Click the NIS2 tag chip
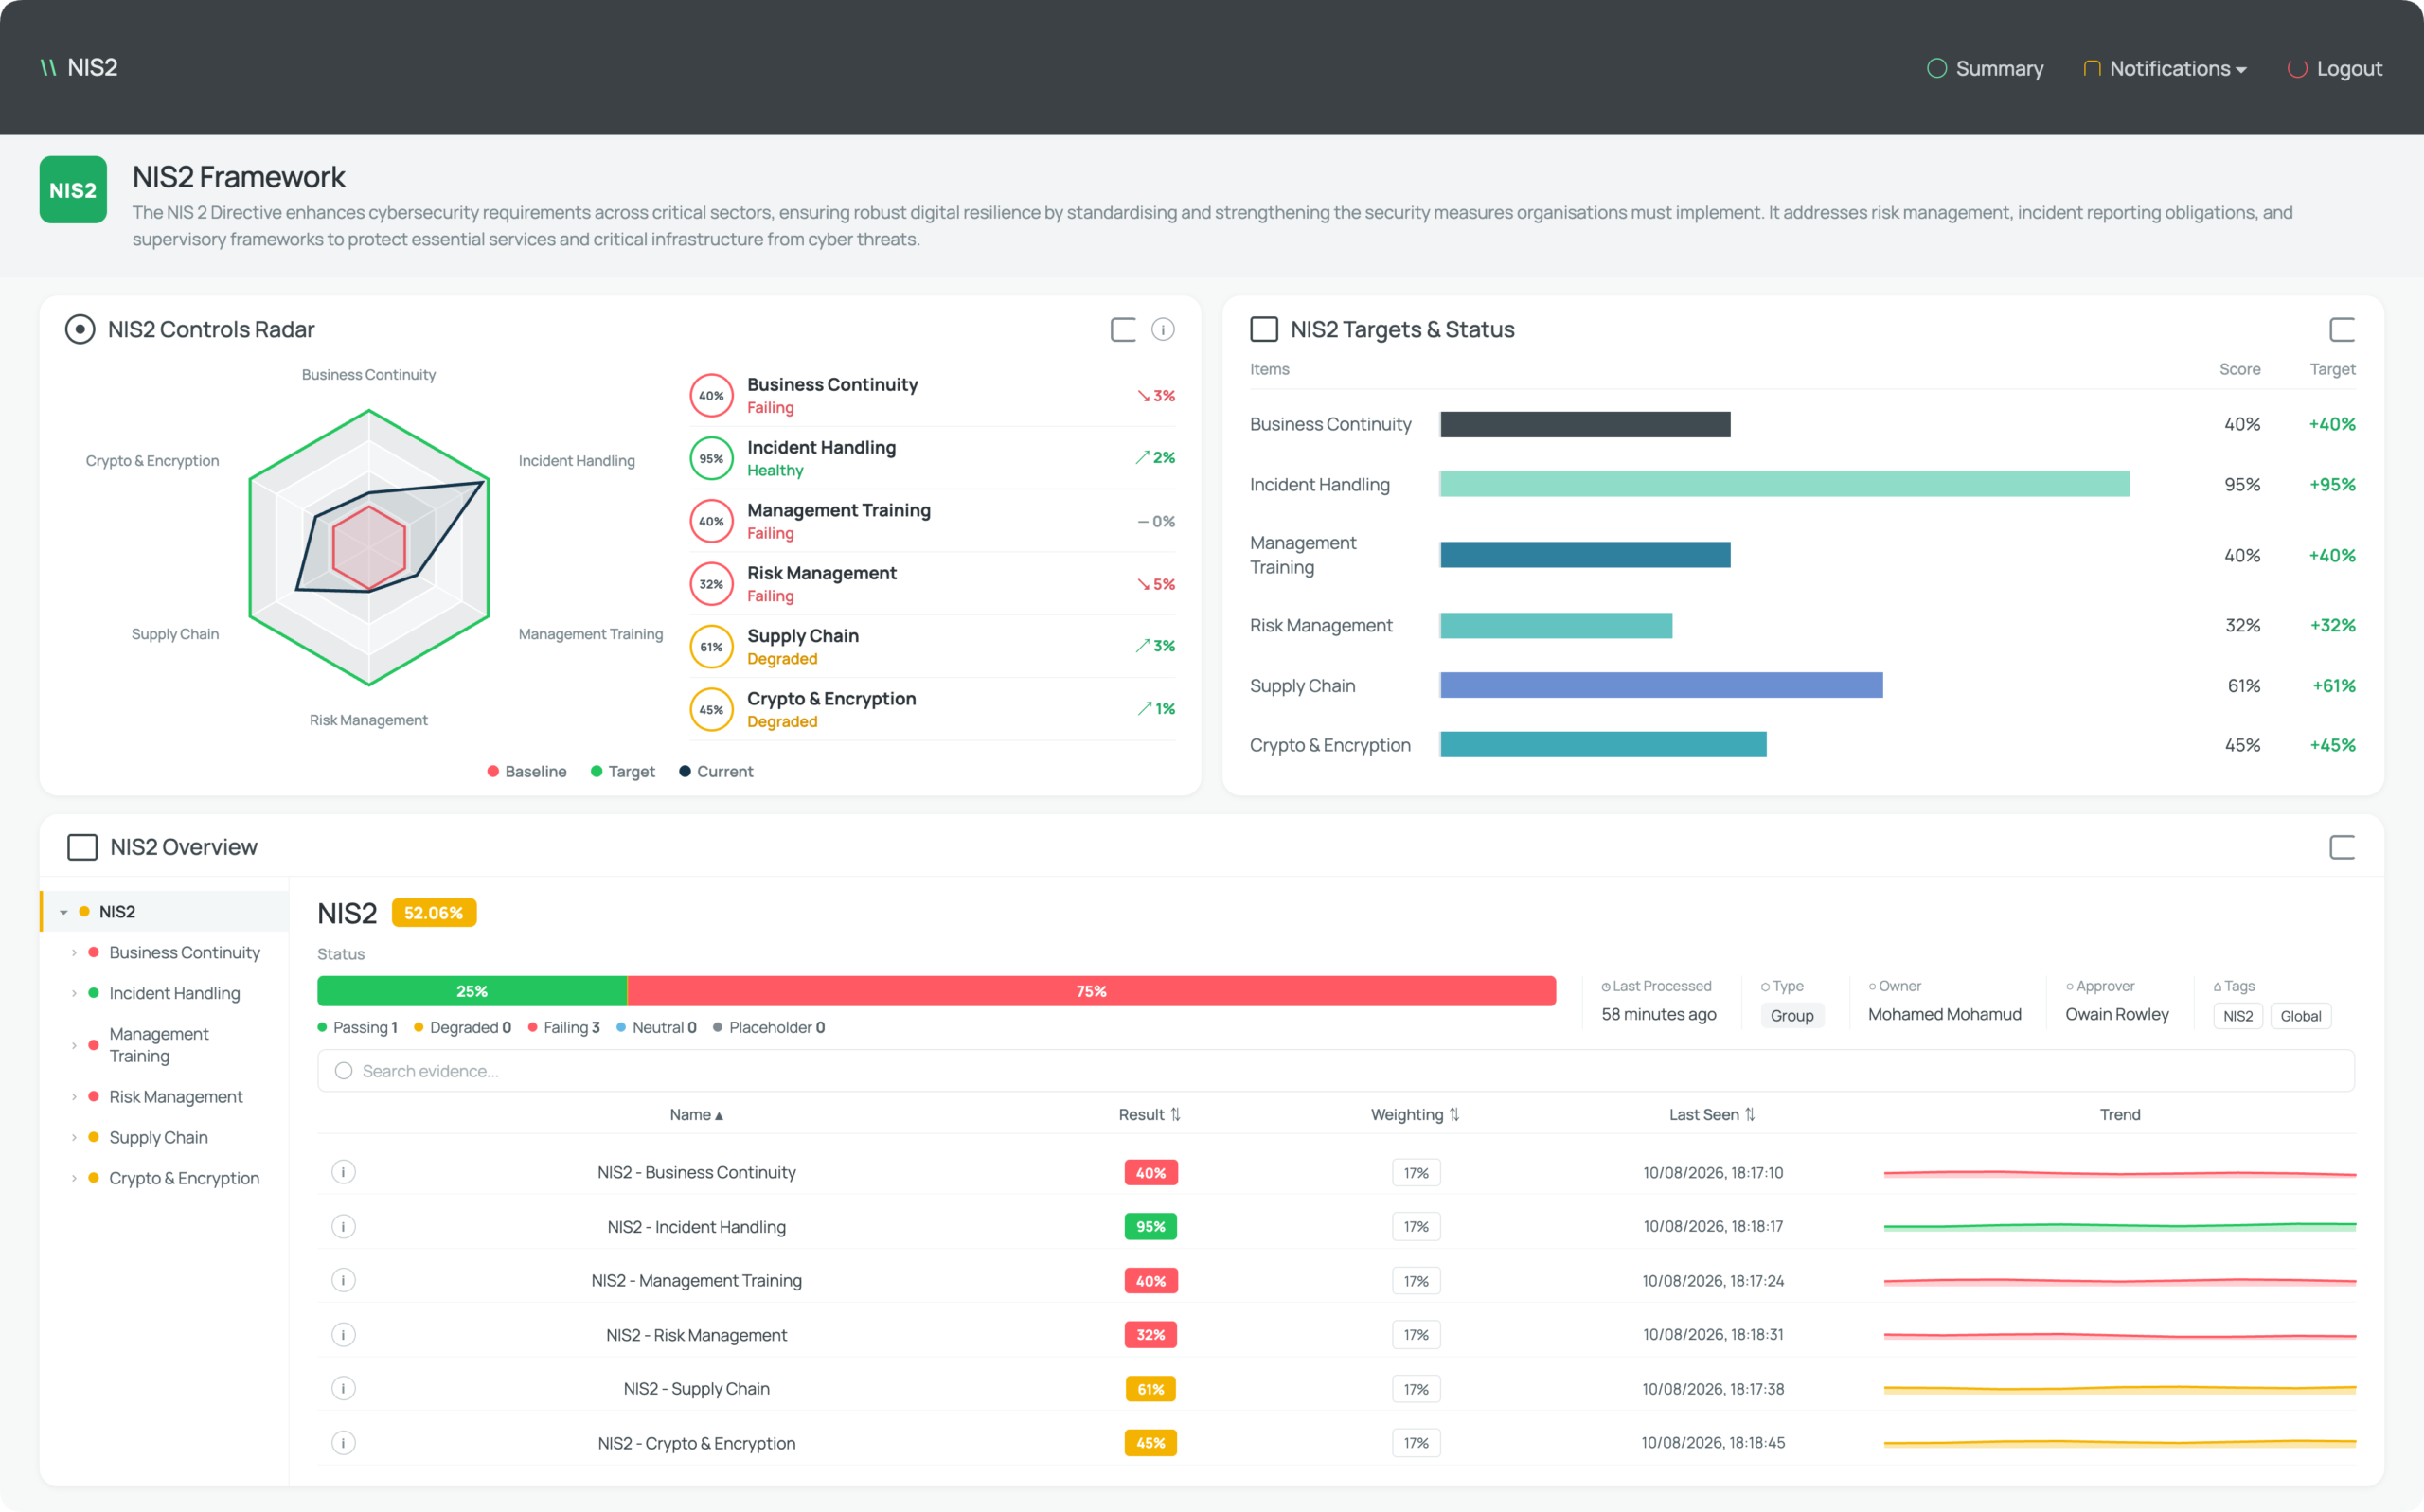 (x=2238, y=1016)
